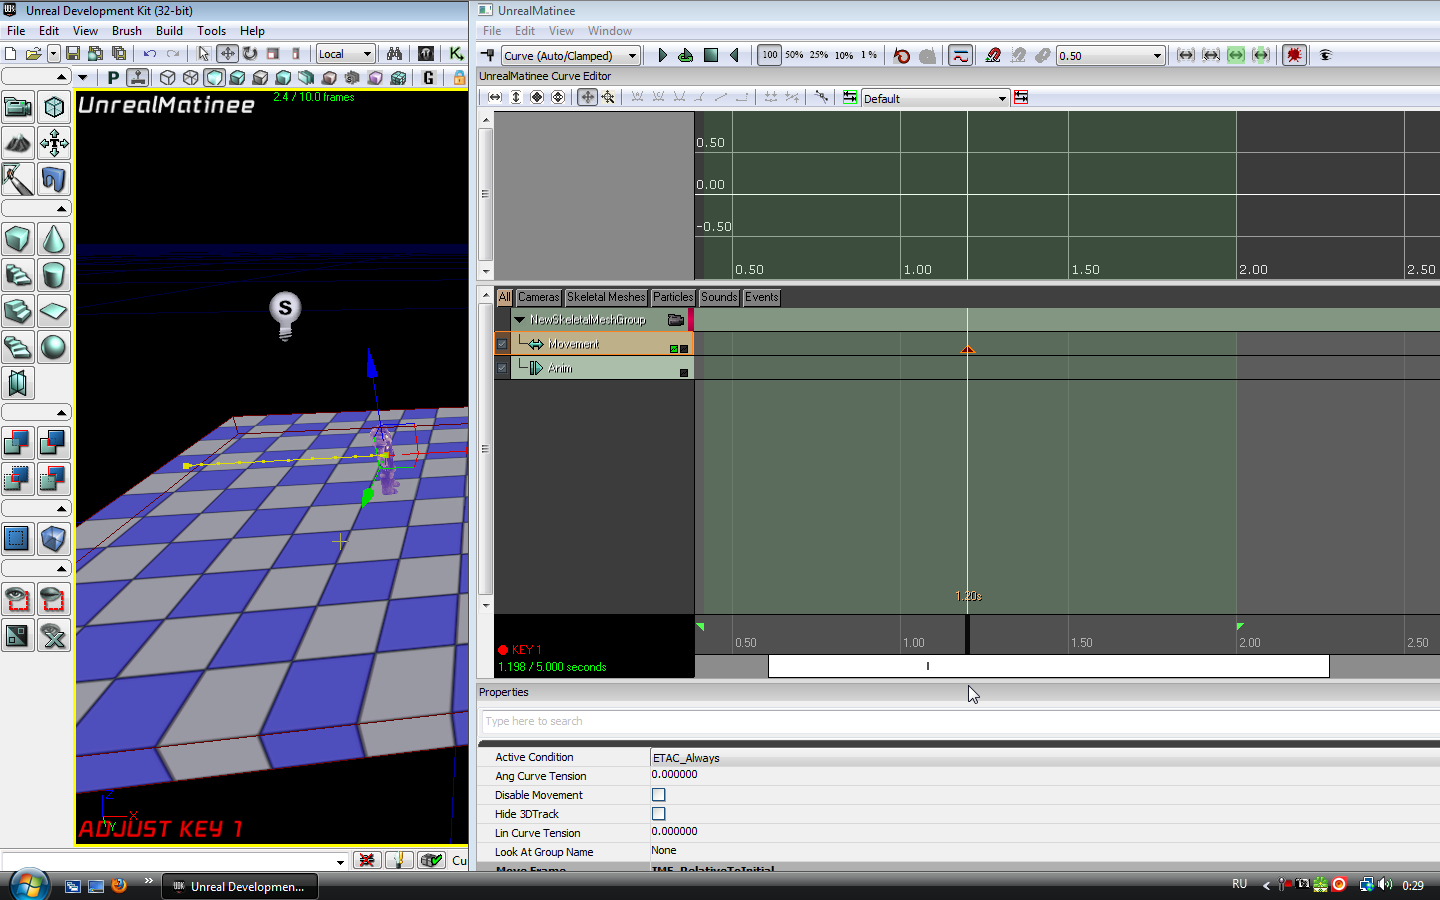Image resolution: width=1440 pixels, height=900 pixels.
Task: Open the Brush menu
Action: click(126, 31)
